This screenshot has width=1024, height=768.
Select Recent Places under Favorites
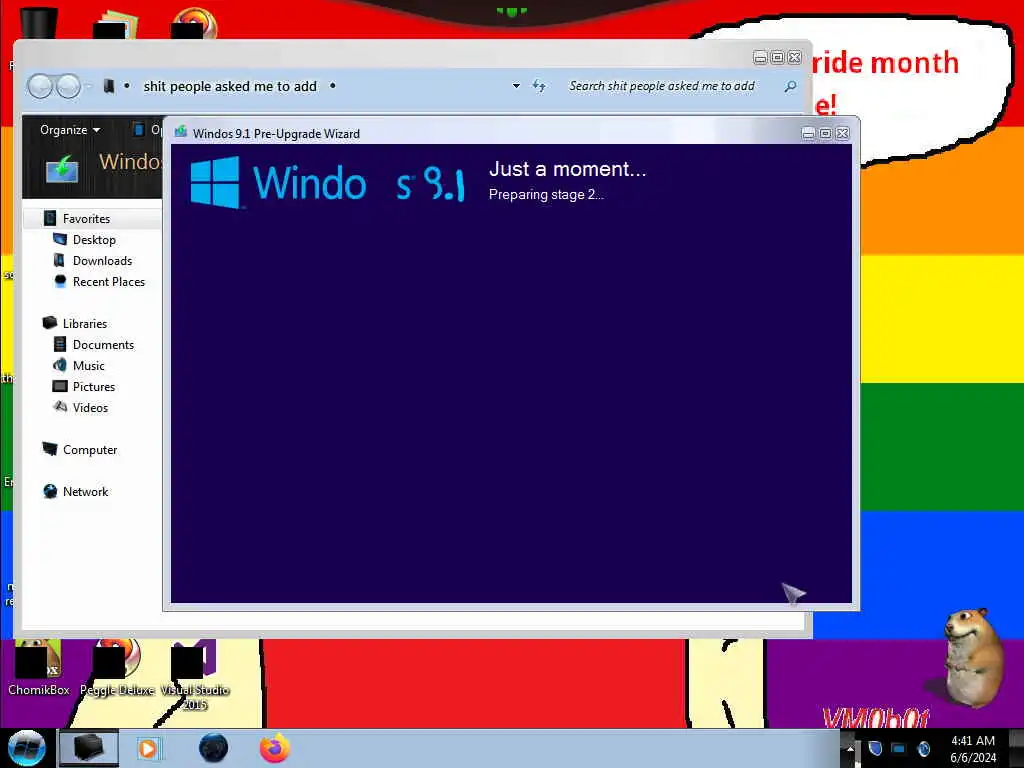pos(109,281)
